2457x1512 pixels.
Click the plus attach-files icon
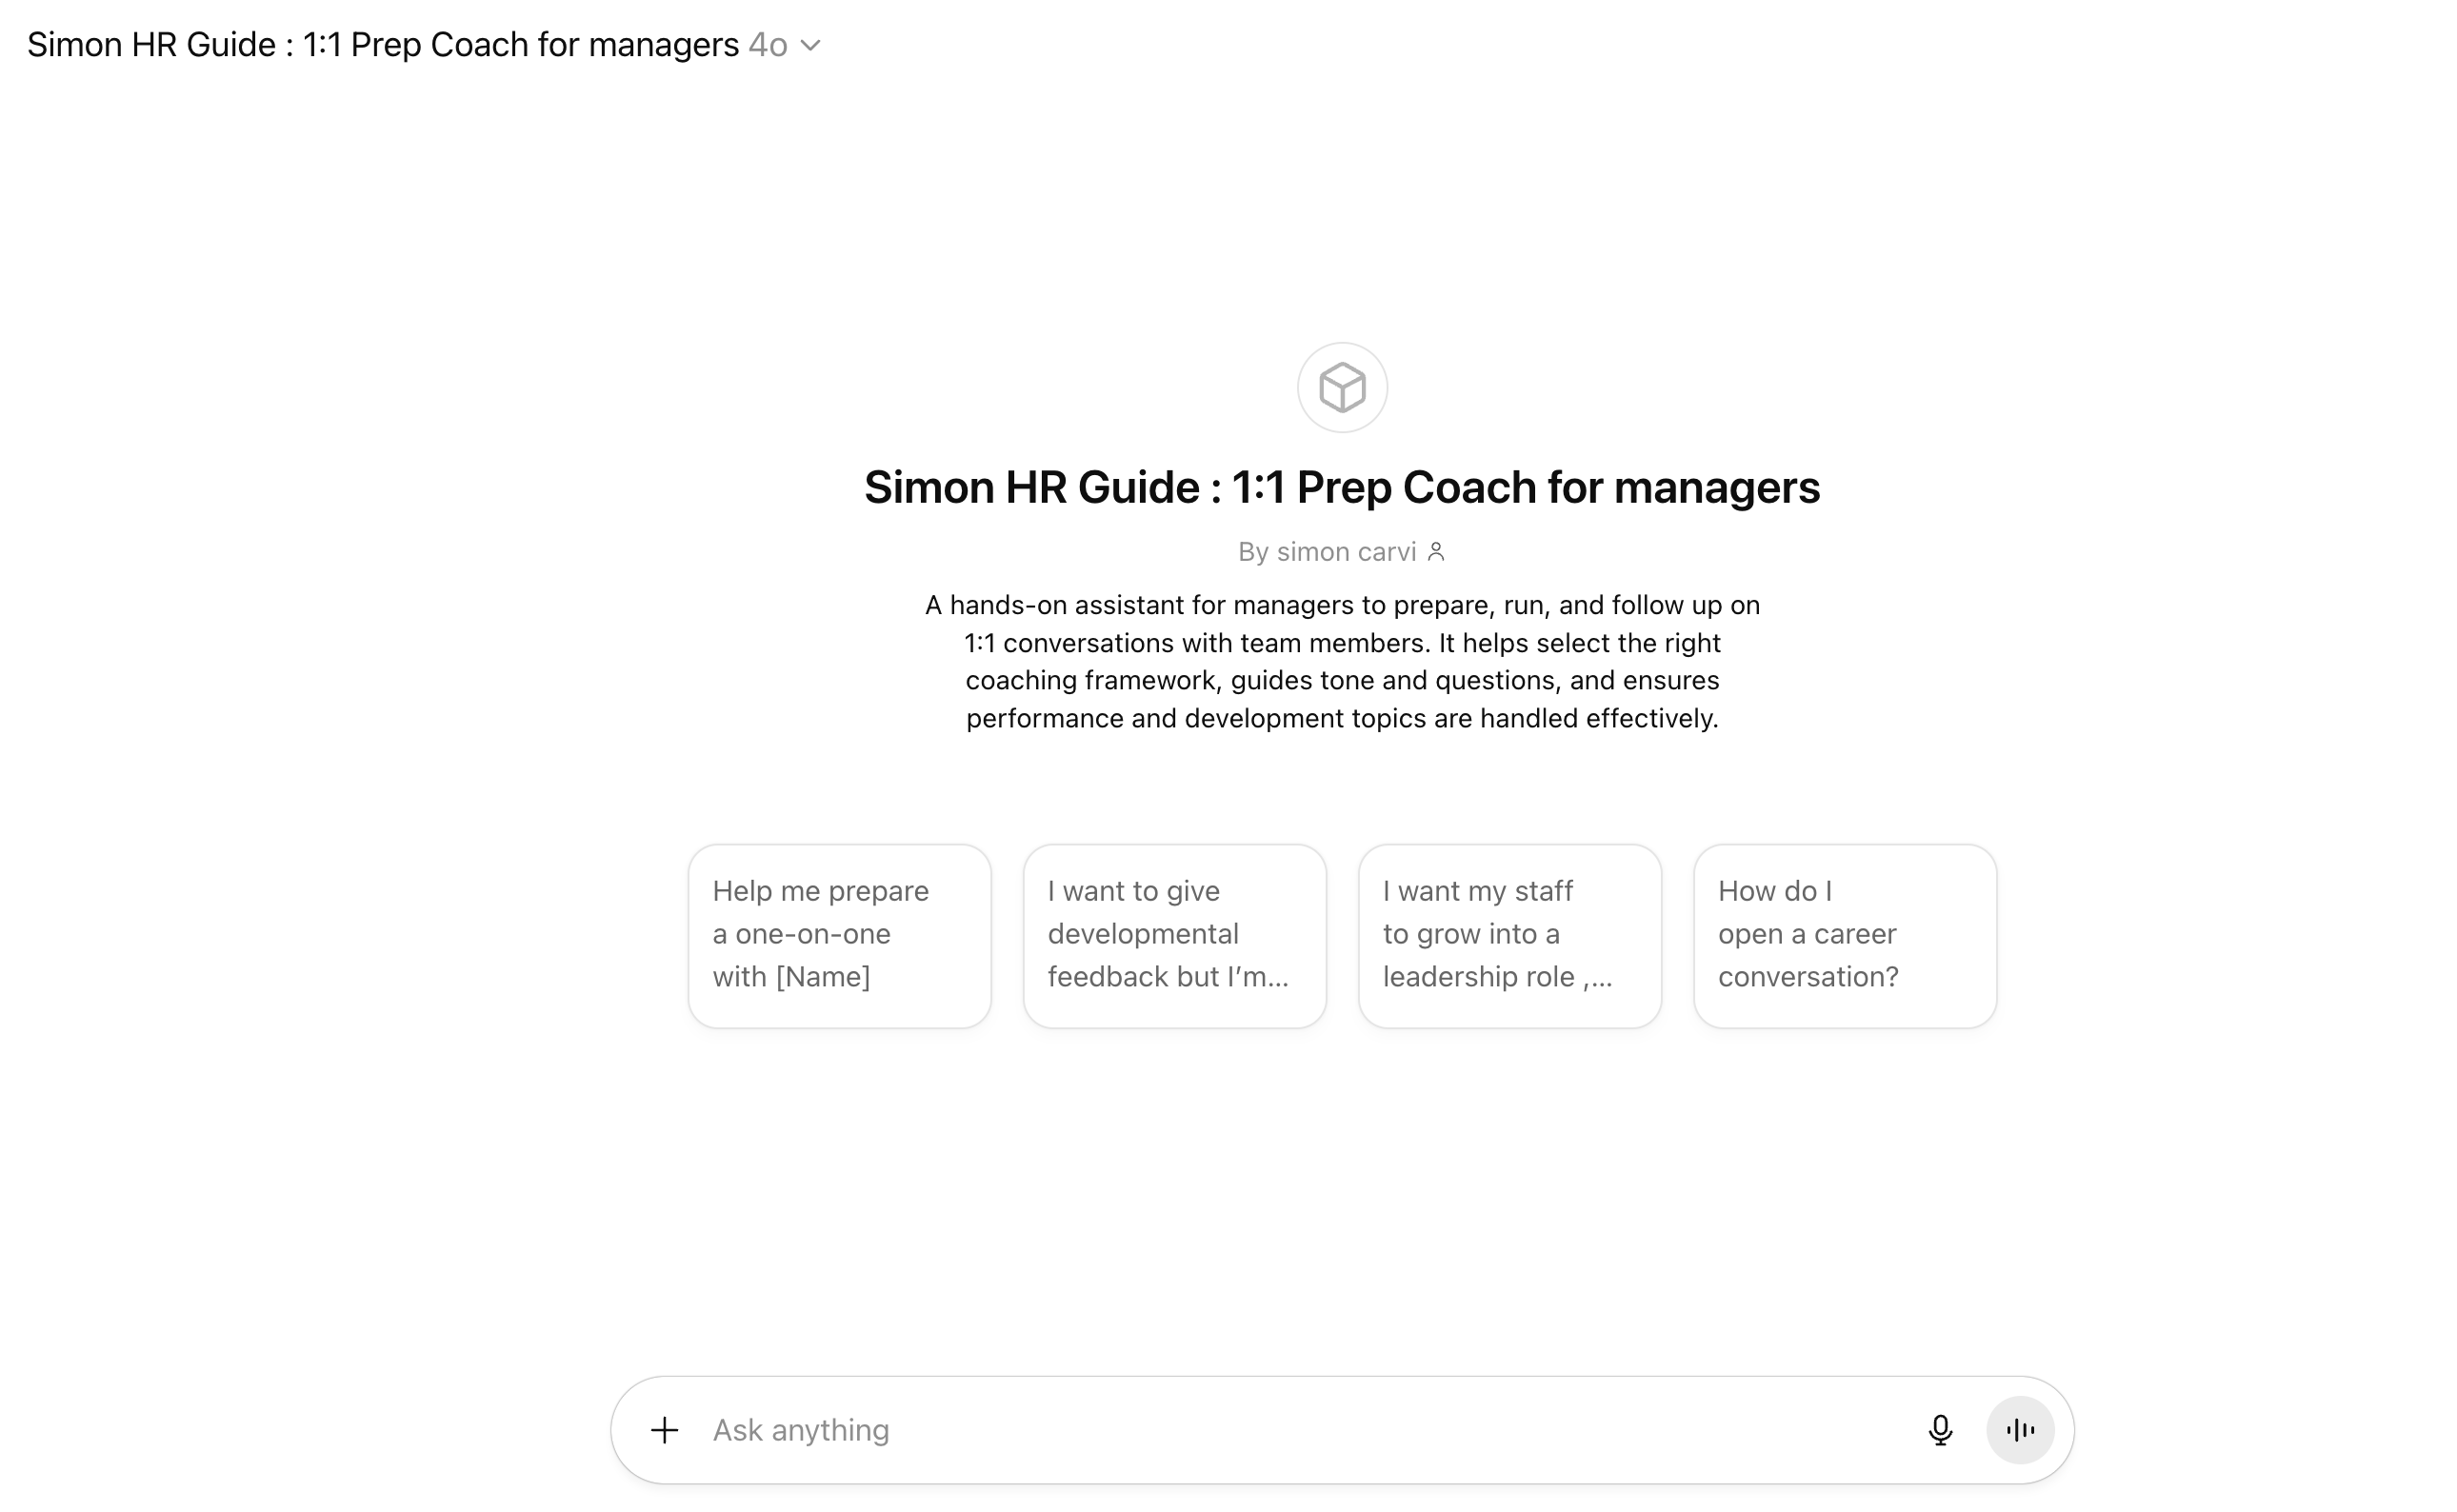(x=664, y=1430)
